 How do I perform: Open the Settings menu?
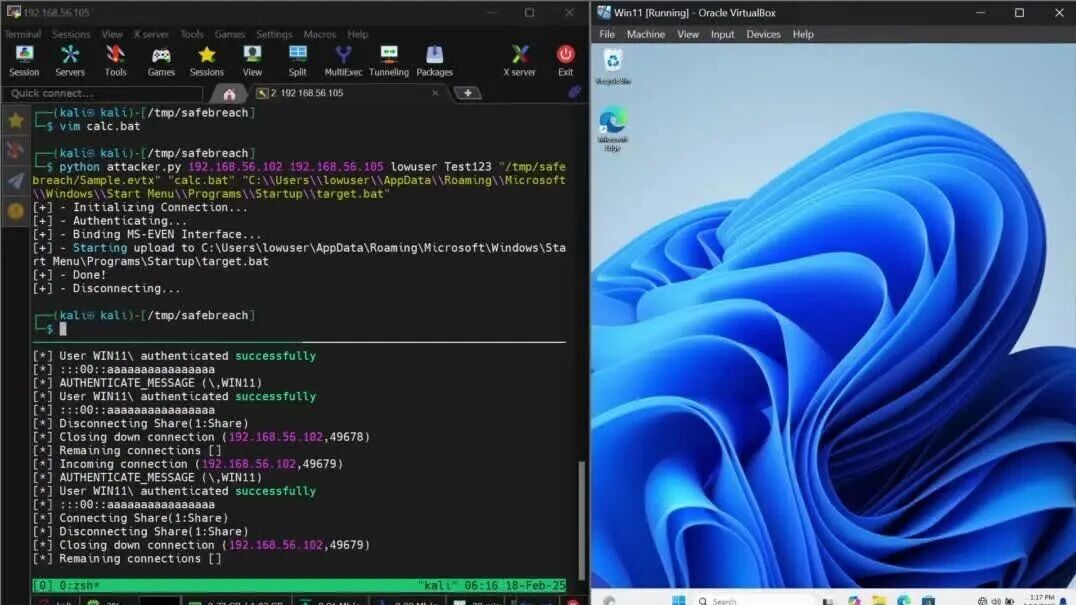click(x=274, y=34)
